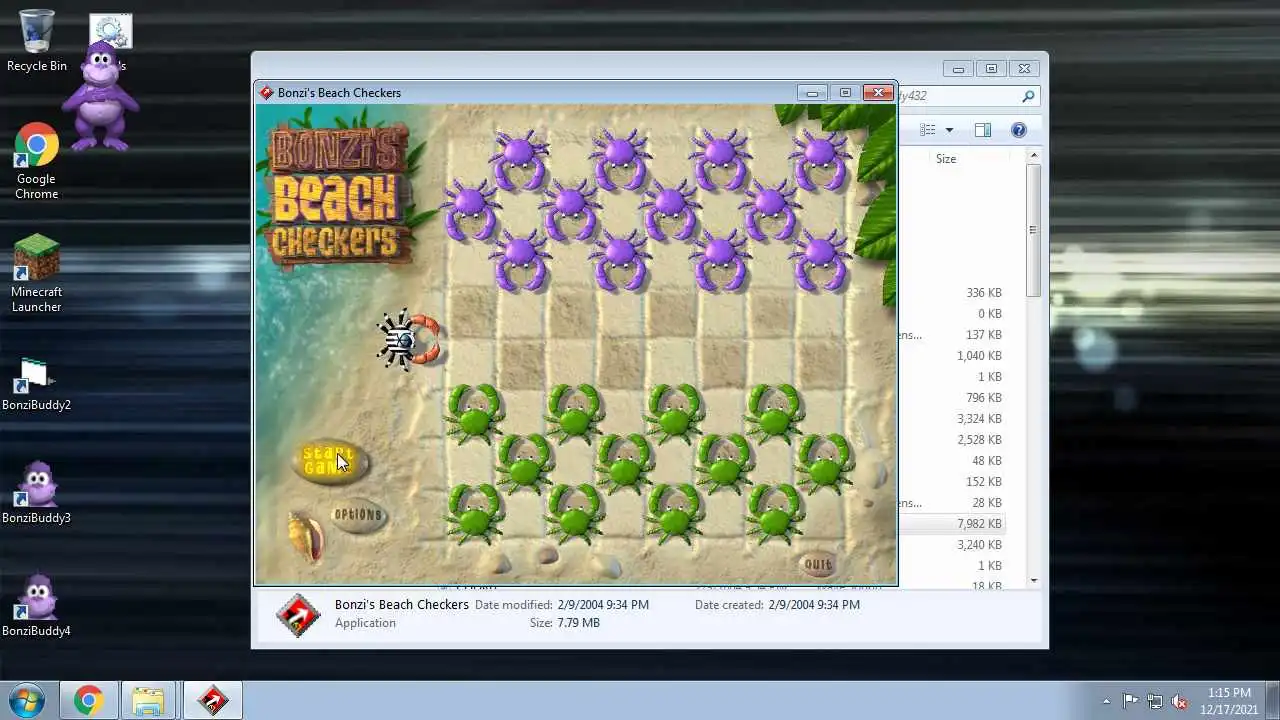The height and width of the screenshot is (720, 1280).
Task: Click the Bonzi's Beach Checkers title bar icon
Action: [267, 93]
